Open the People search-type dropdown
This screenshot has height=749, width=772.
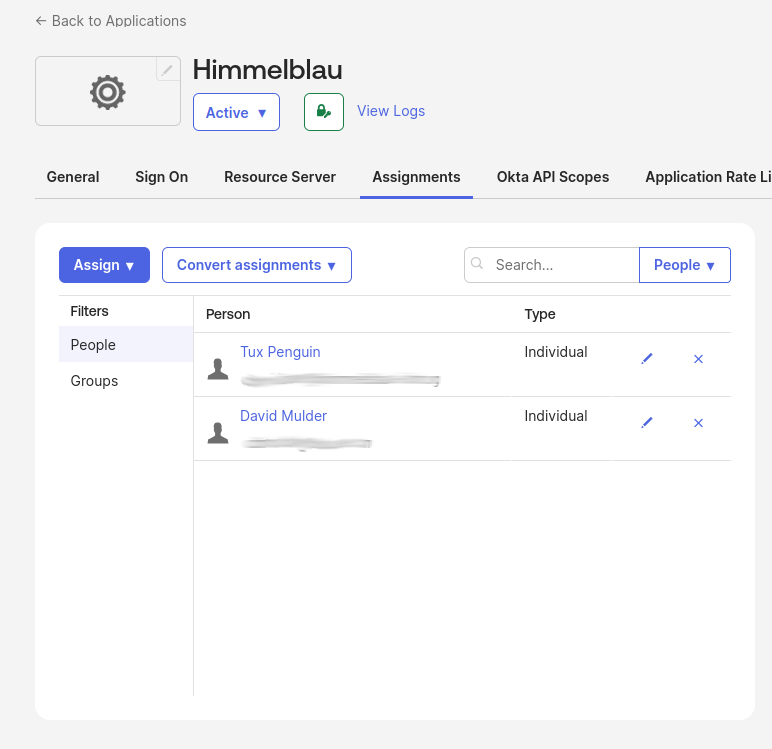pyautogui.click(x=685, y=265)
